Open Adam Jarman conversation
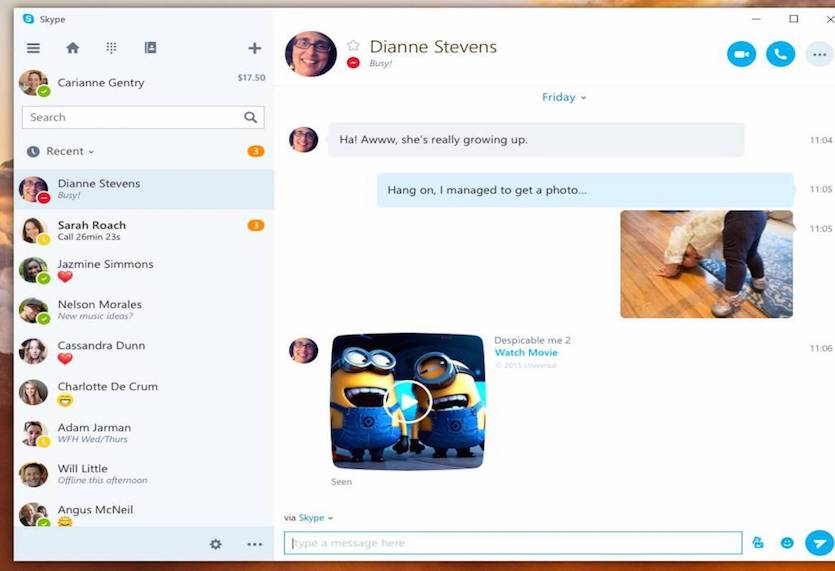This screenshot has width=835, height=571. pos(144,433)
